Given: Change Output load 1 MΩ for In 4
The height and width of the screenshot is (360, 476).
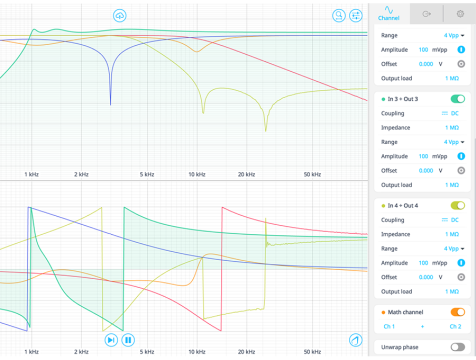Looking at the screenshot, I should point(452,292).
